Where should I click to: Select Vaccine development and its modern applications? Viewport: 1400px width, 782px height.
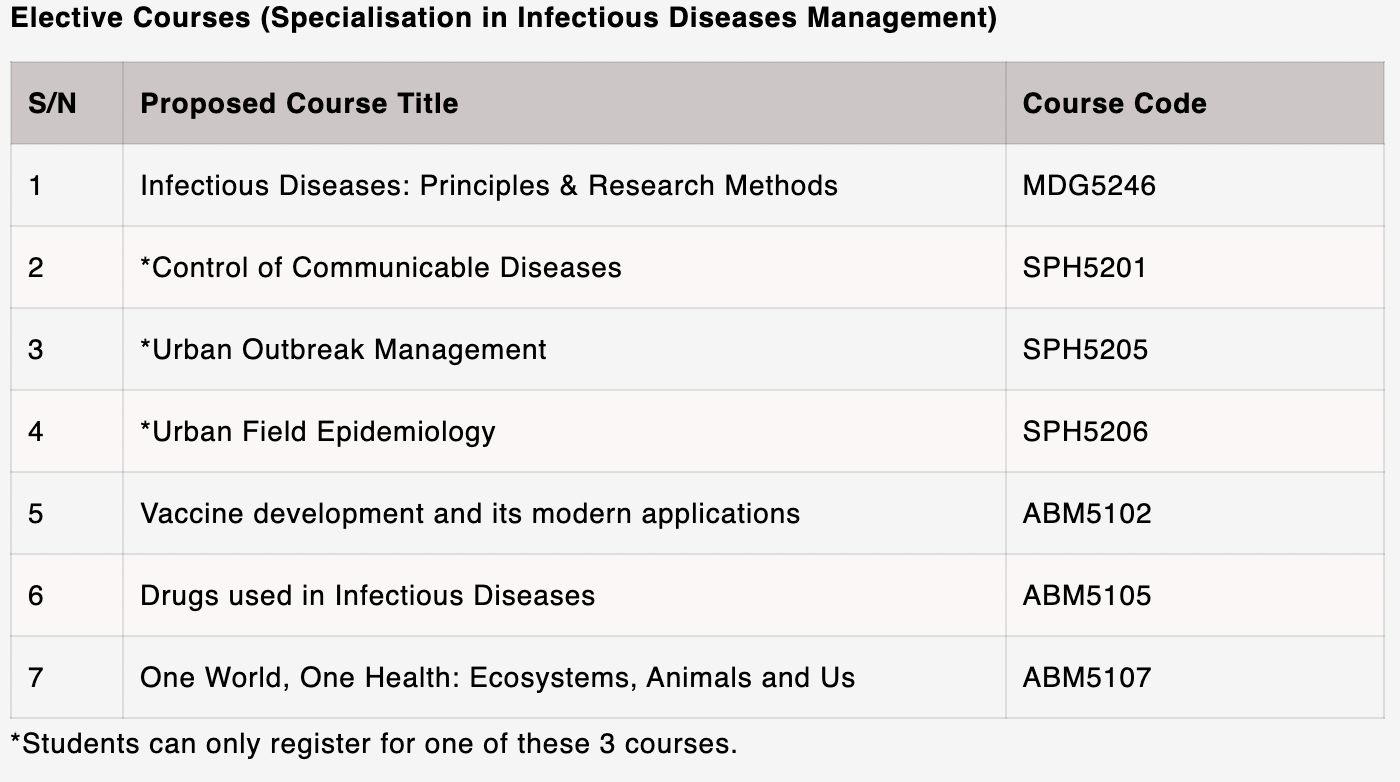(x=470, y=513)
